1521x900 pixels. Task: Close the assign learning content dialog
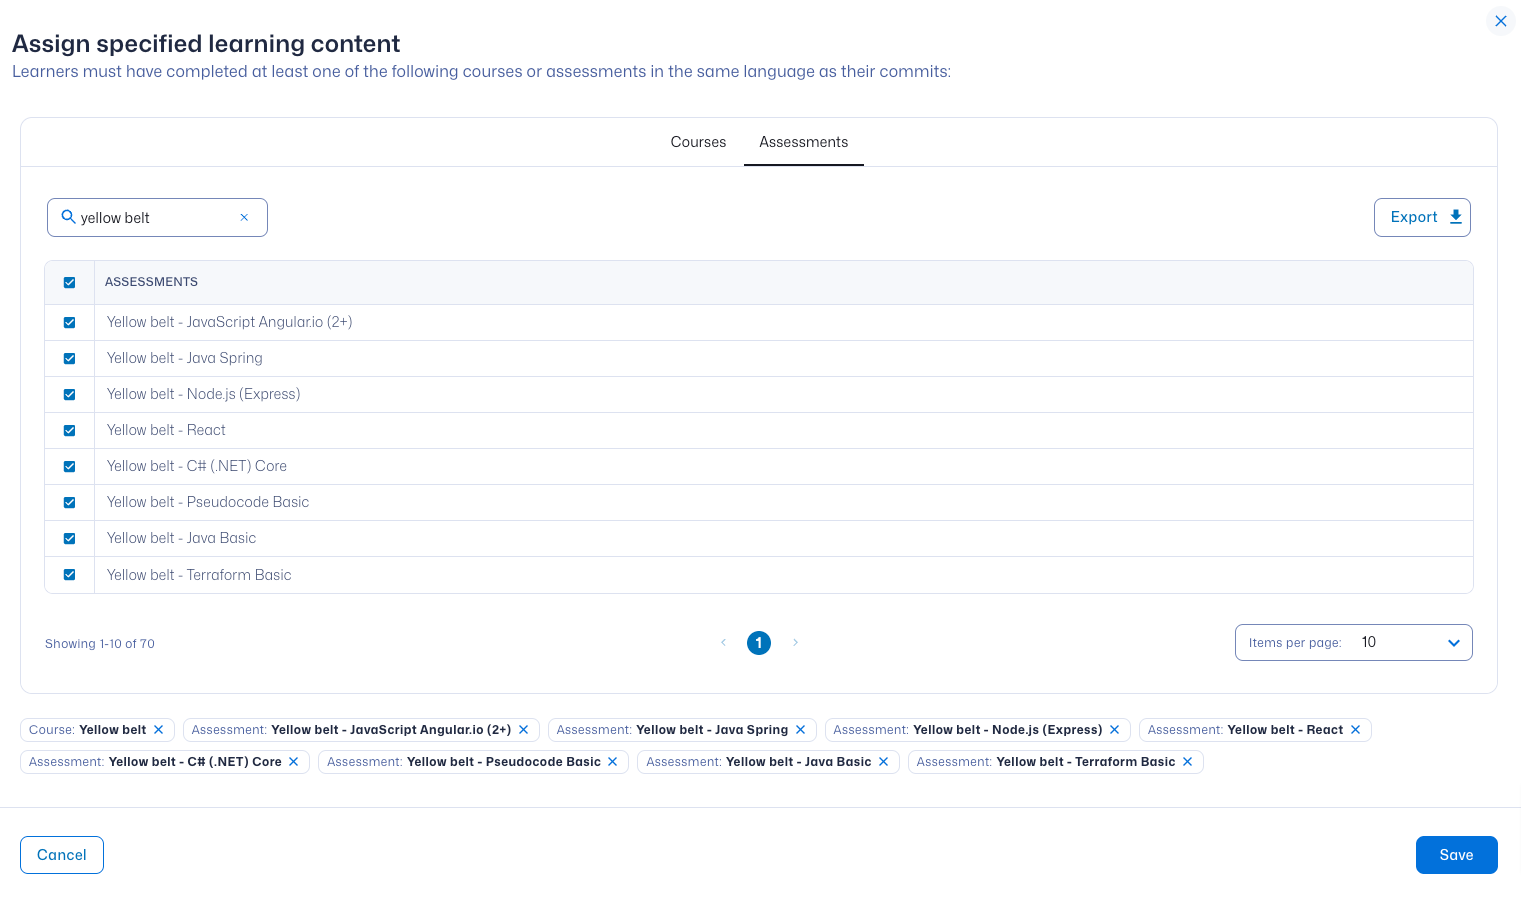(x=1500, y=21)
